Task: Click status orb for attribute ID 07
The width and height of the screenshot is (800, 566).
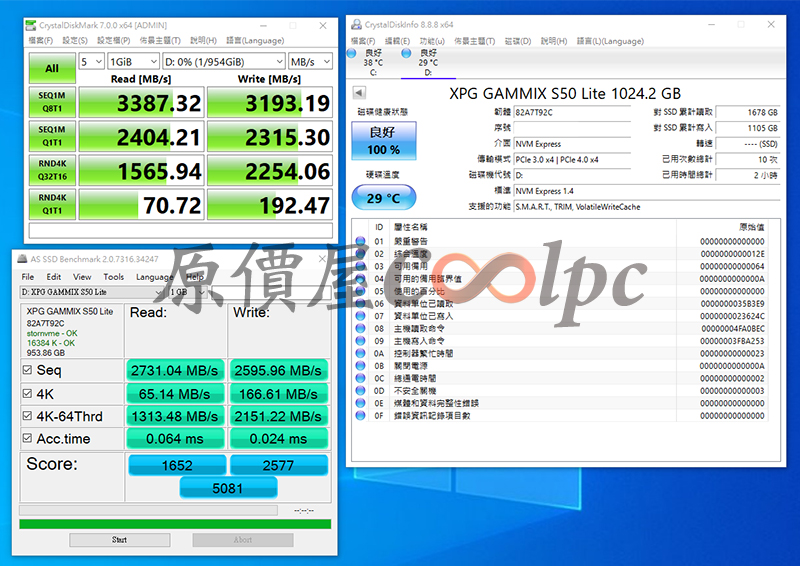Action: pos(360,316)
